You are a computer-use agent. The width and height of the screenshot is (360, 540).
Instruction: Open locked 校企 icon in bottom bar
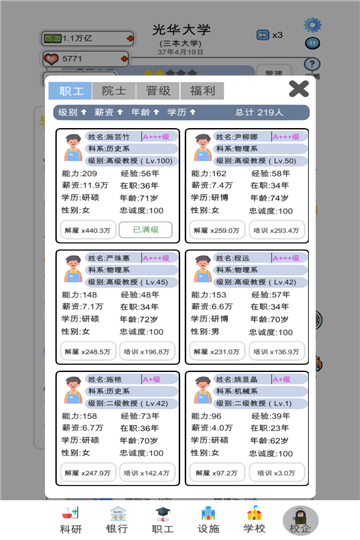coord(300,521)
